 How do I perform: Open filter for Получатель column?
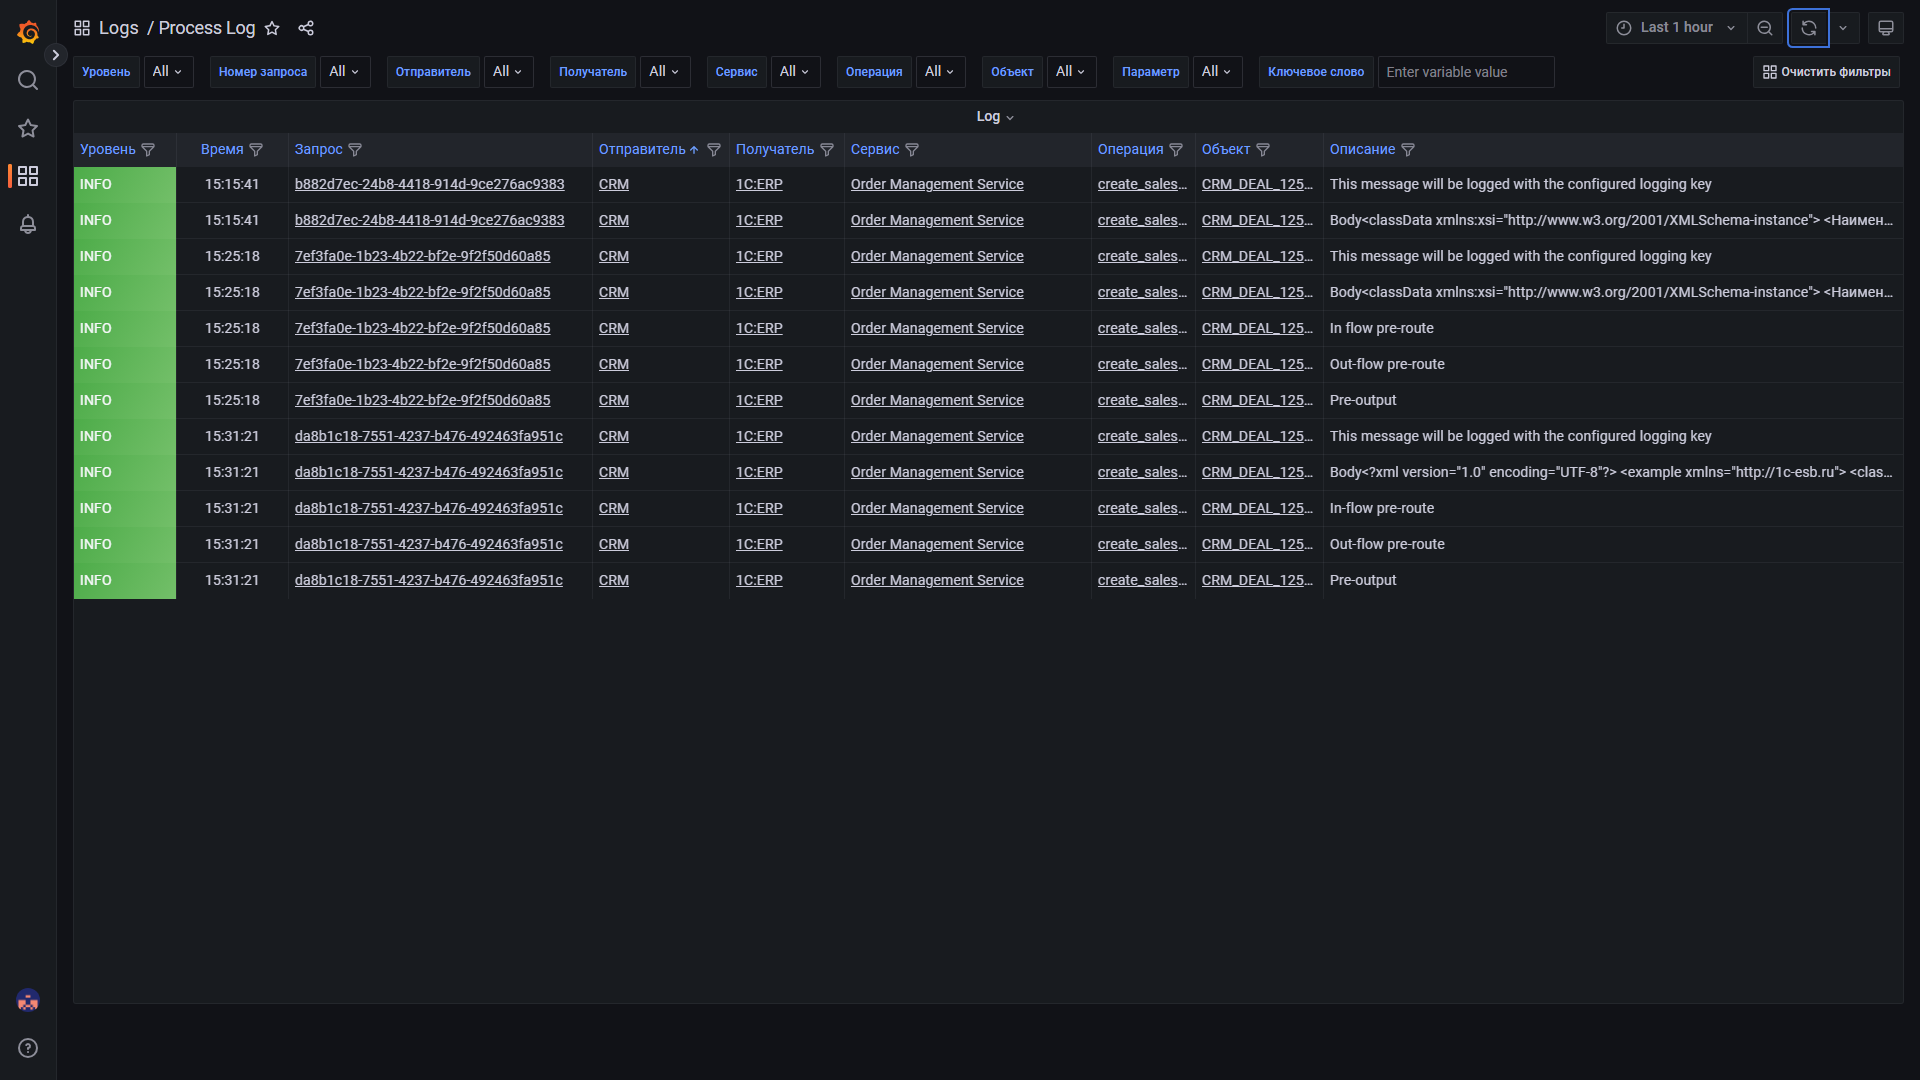coord(827,150)
